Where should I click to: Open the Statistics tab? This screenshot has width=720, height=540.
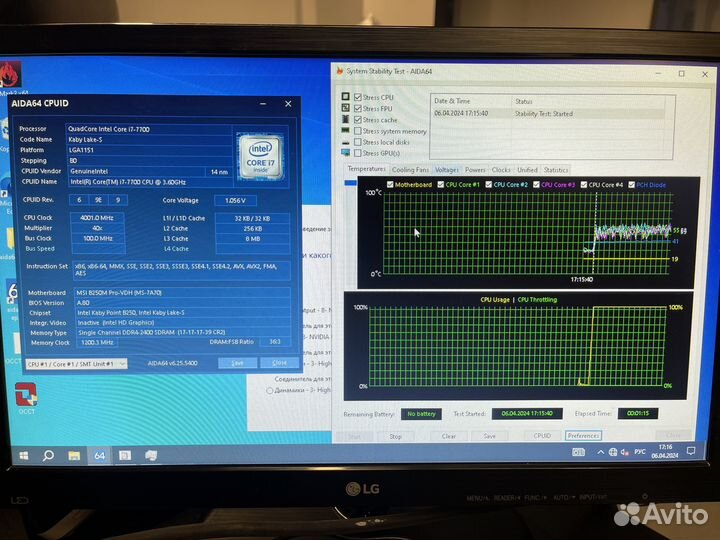[556, 169]
